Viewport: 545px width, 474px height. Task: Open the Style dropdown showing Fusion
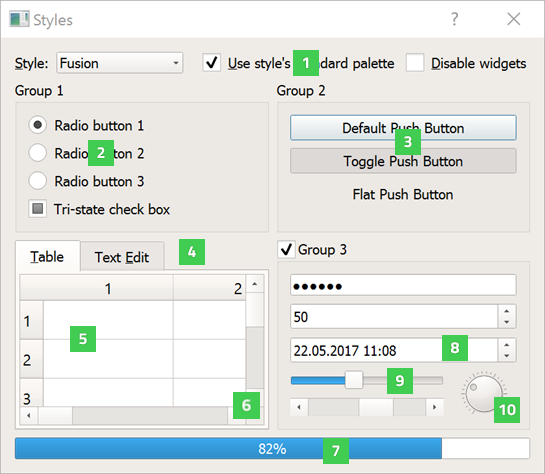pyautogui.click(x=120, y=63)
